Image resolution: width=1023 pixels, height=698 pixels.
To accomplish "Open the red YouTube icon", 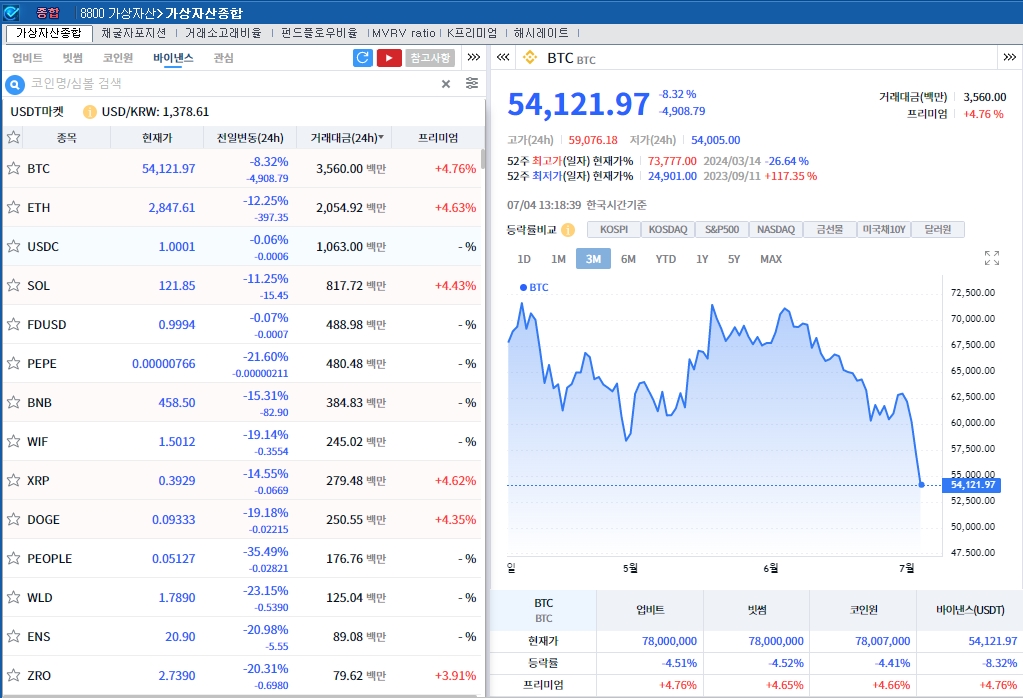I will [x=389, y=57].
